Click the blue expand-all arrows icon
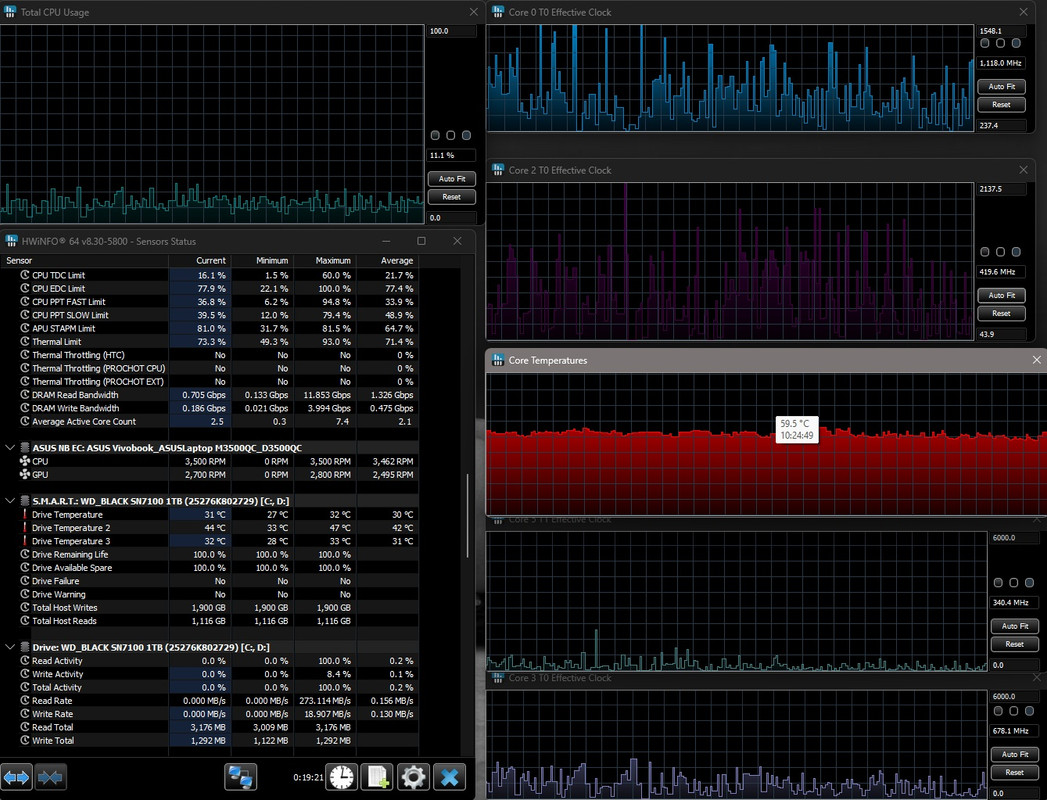The width and height of the screenshot is (1047, 800). tap(17, 777)
